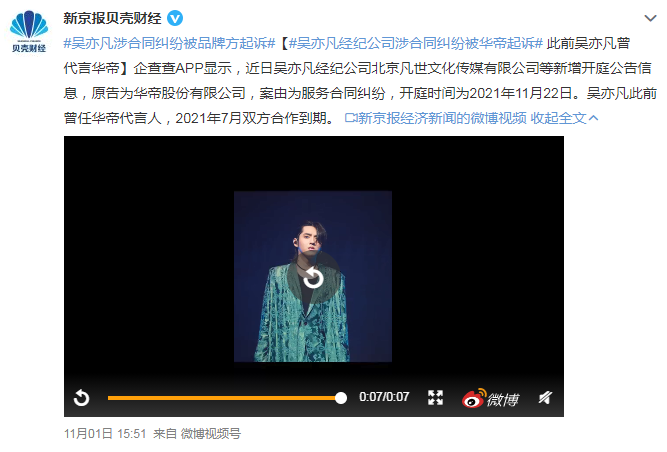Image resolution: width=667 pixels, height=452 pixels.
Task: Open hashtag #吴亦凡经纪公司涉合同纠纷被华帝起诉#
Action: 416,43
